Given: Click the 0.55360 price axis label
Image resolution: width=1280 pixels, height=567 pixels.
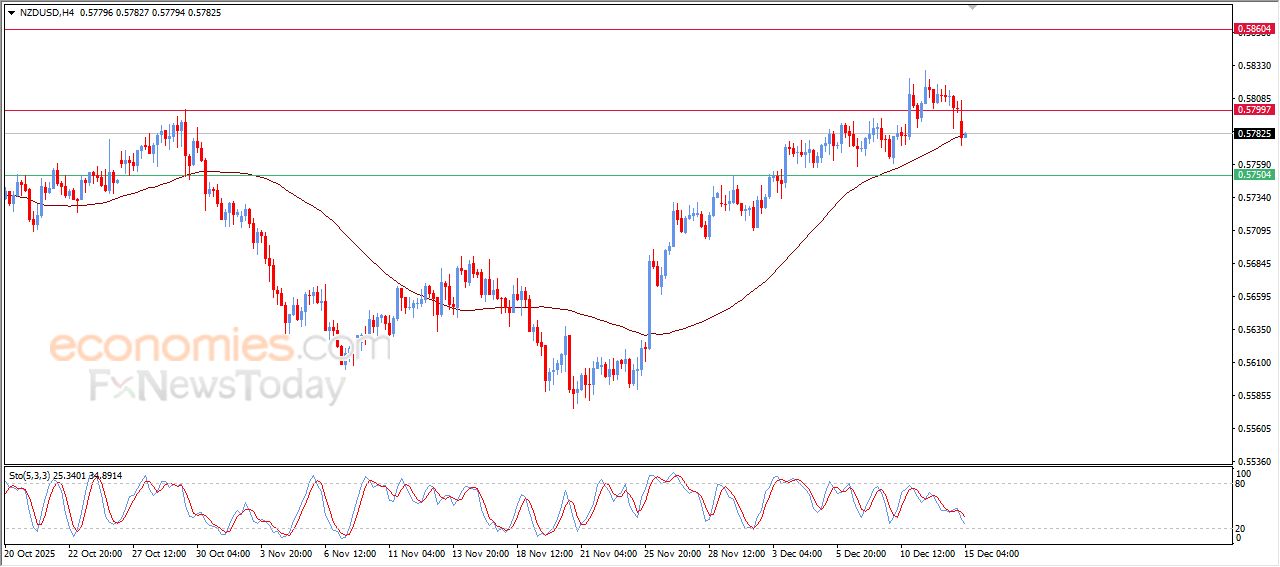Looking at the screenshot, I should pos(1254,462).
